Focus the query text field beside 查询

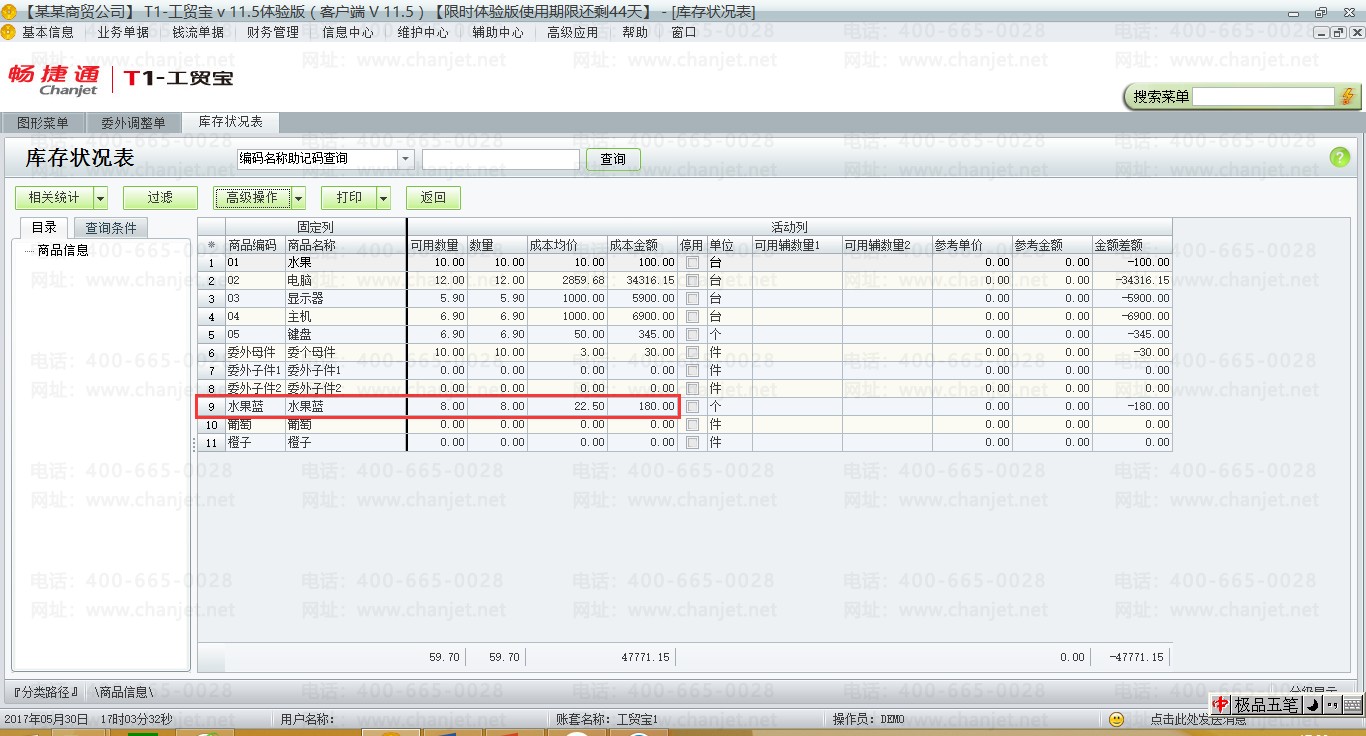(x=501, y=159)
